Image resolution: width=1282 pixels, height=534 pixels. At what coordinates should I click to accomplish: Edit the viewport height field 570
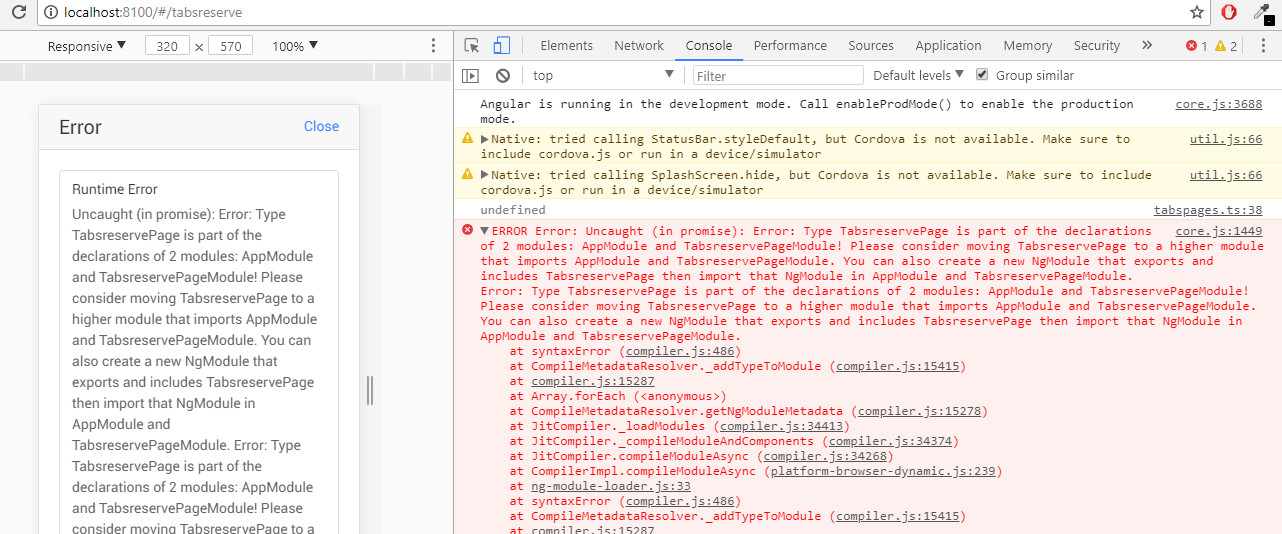point(230,46)
